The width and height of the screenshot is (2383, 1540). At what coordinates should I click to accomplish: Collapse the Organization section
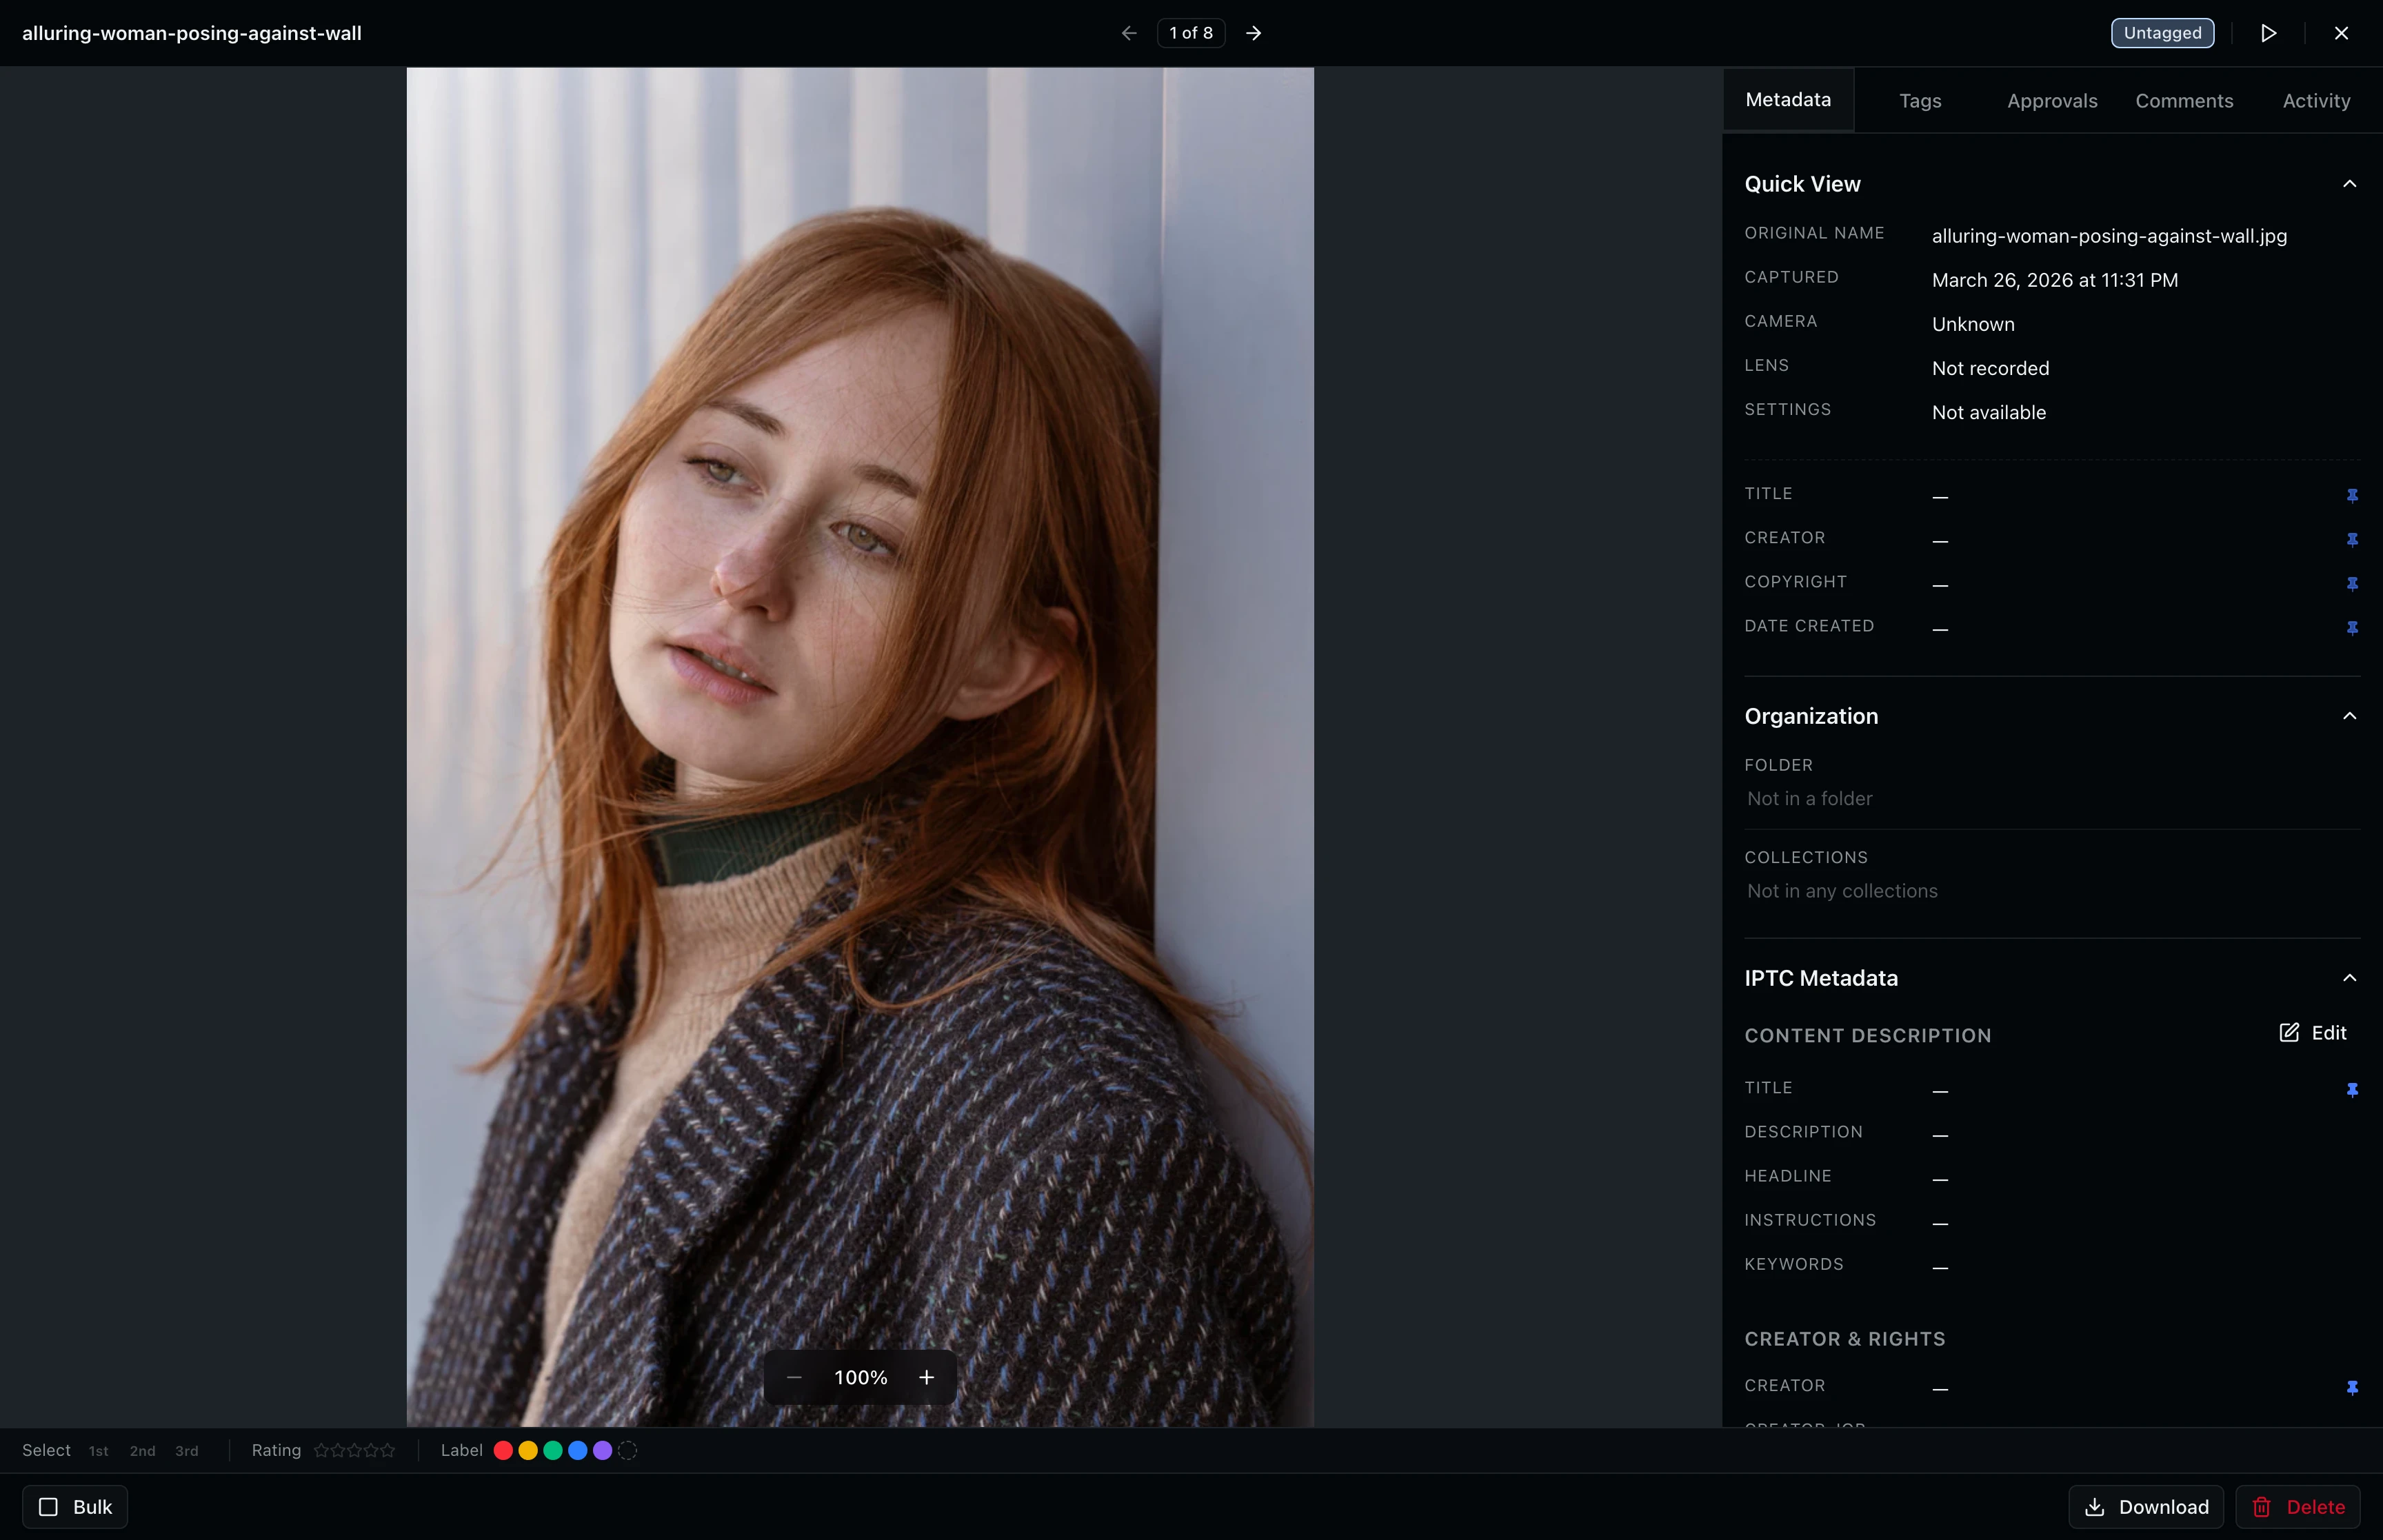point(2349,715)
